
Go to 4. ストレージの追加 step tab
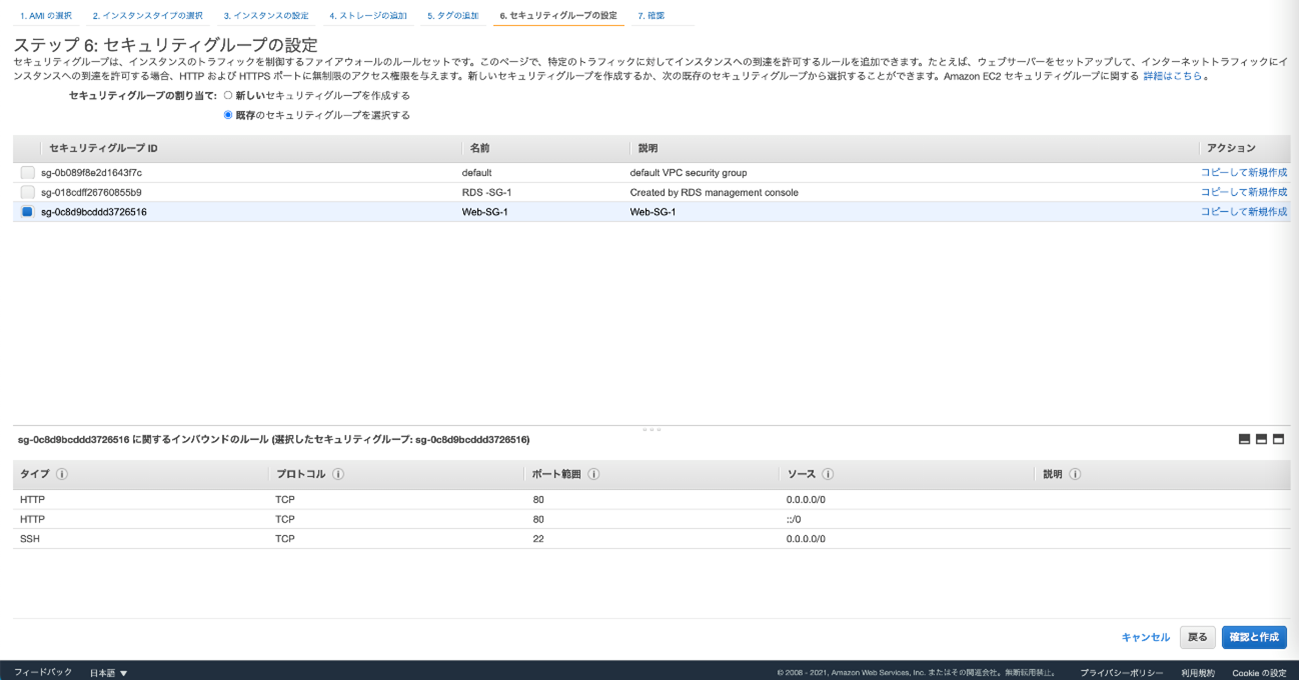pyautogui.click(x=368, y=16)
